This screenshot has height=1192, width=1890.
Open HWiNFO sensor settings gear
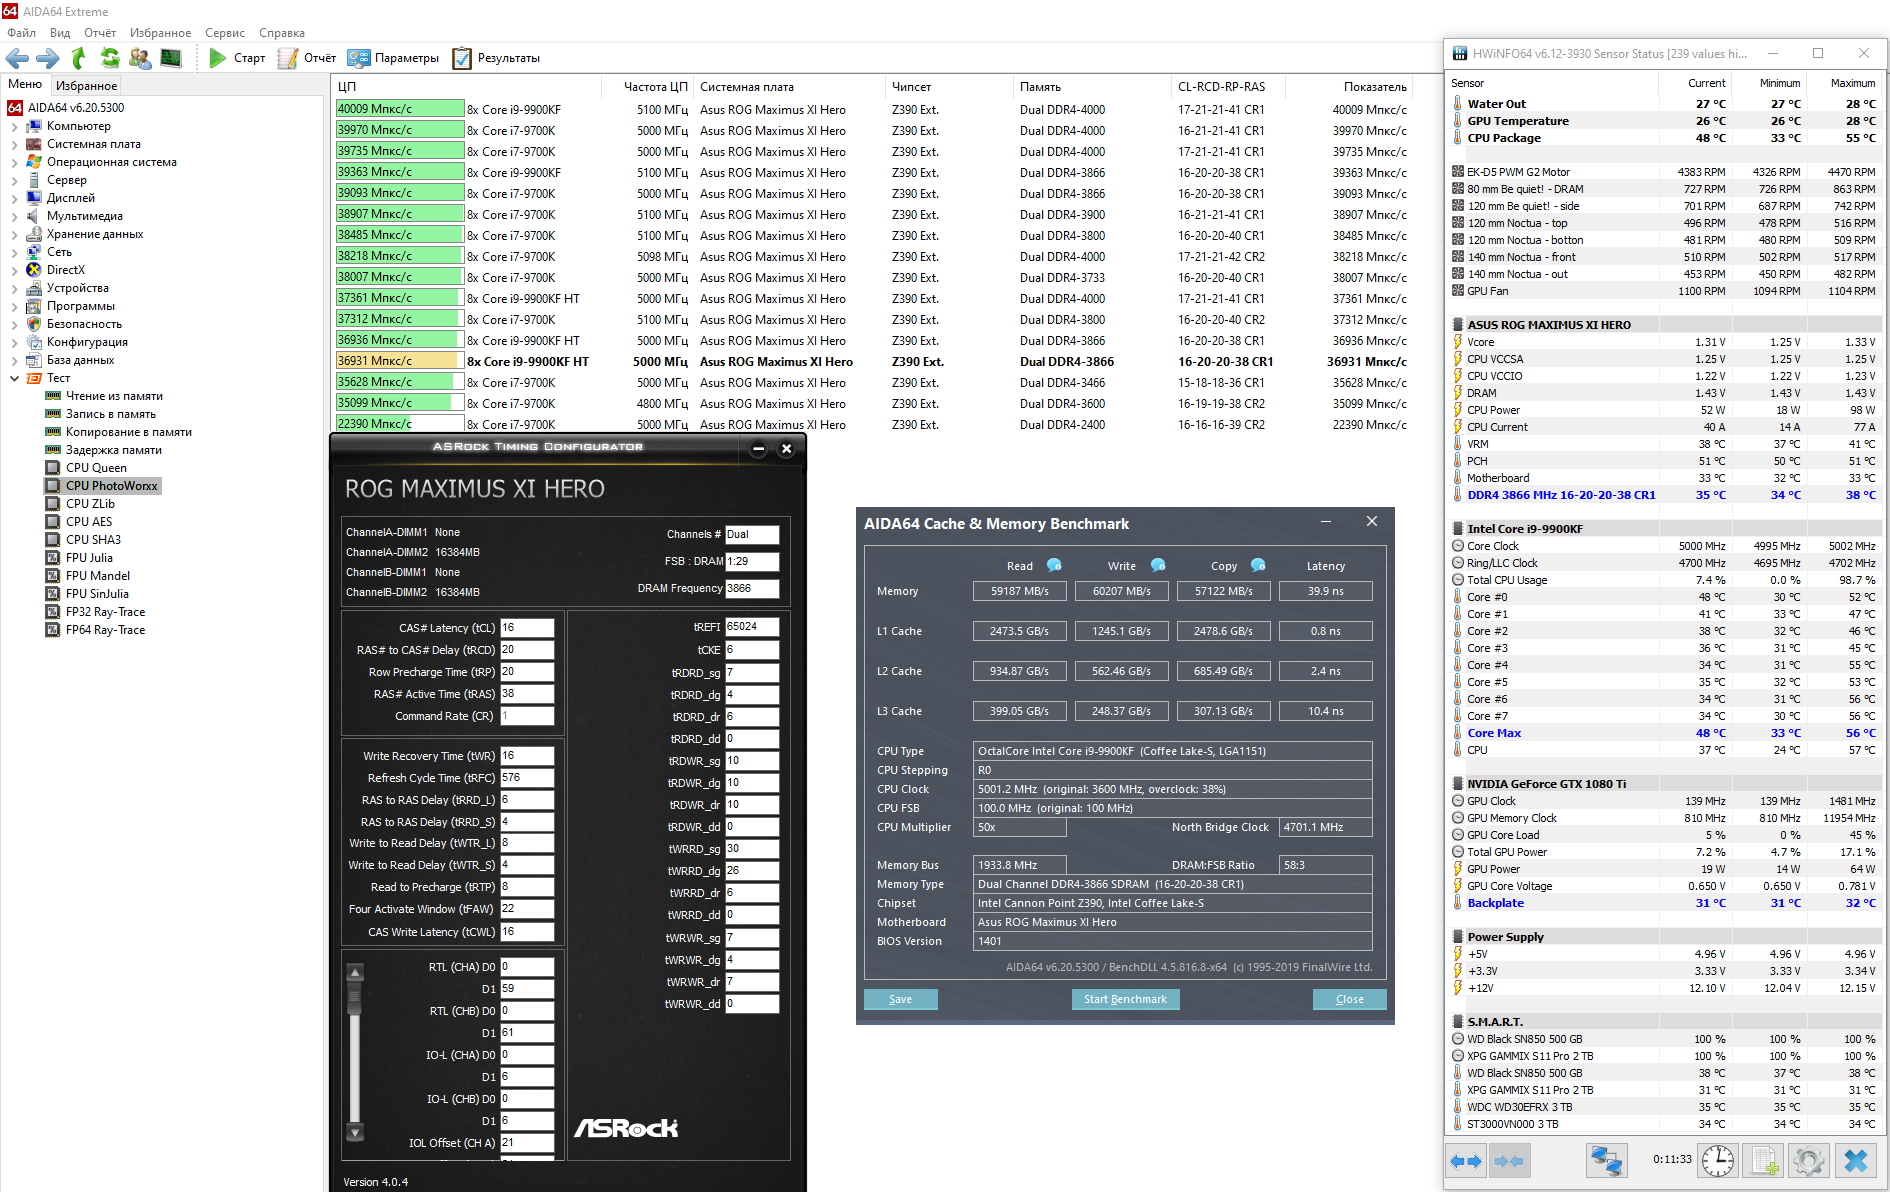pyautogui.click(x=1809, y=1161)
